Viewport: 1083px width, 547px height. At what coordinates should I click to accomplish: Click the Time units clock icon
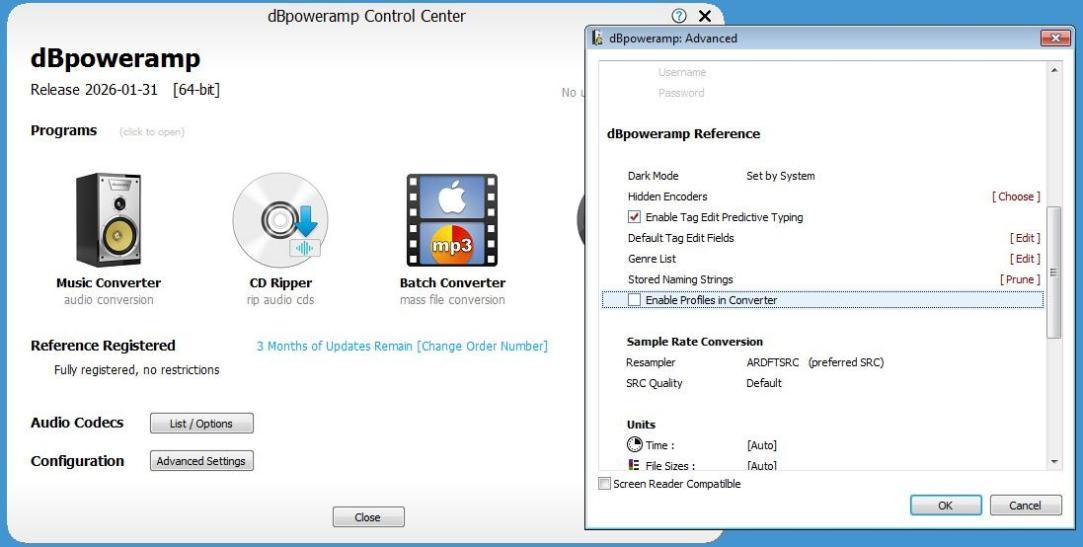click(635, 445)
